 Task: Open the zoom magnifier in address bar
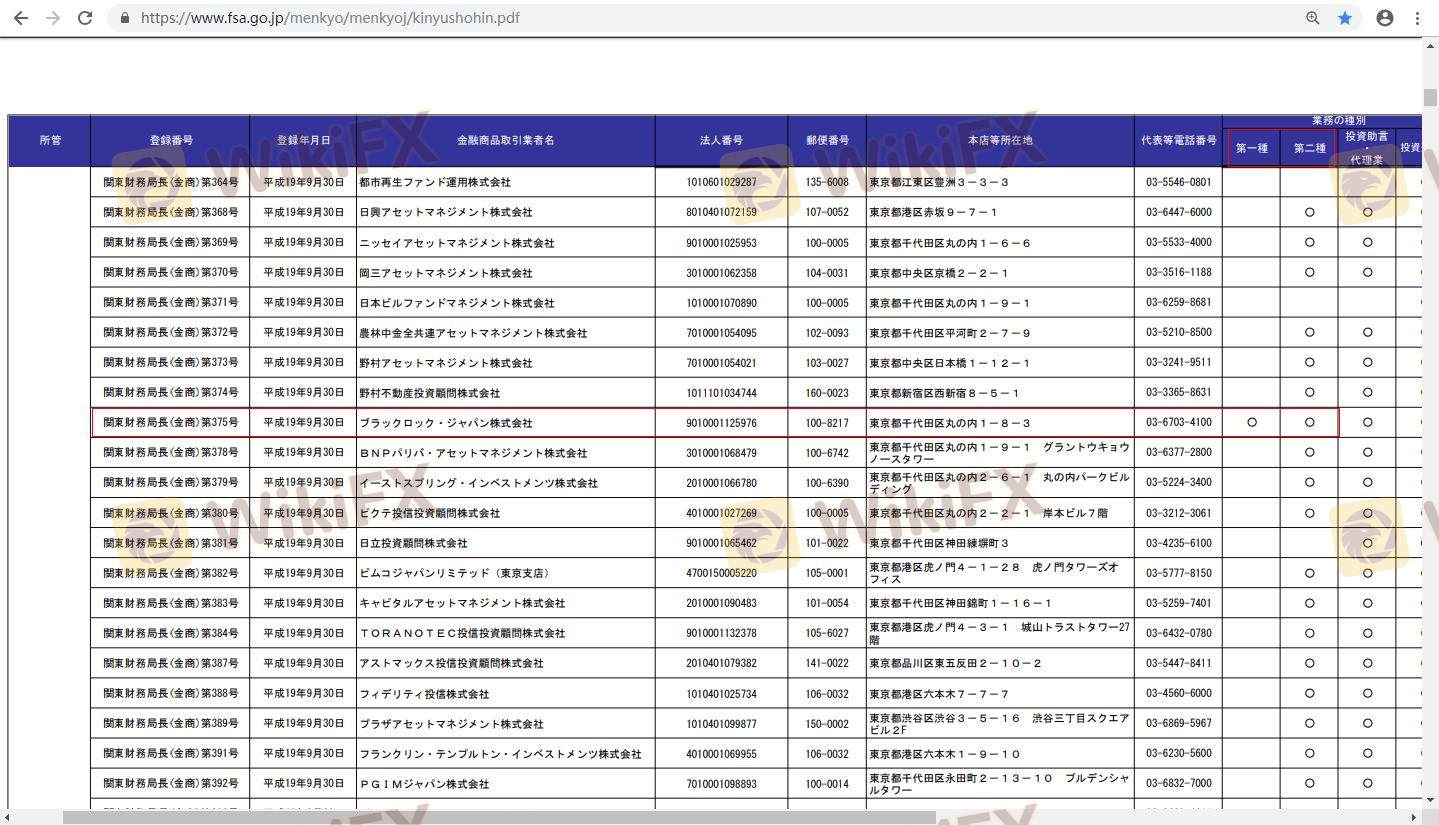(x=1313, y=18)
